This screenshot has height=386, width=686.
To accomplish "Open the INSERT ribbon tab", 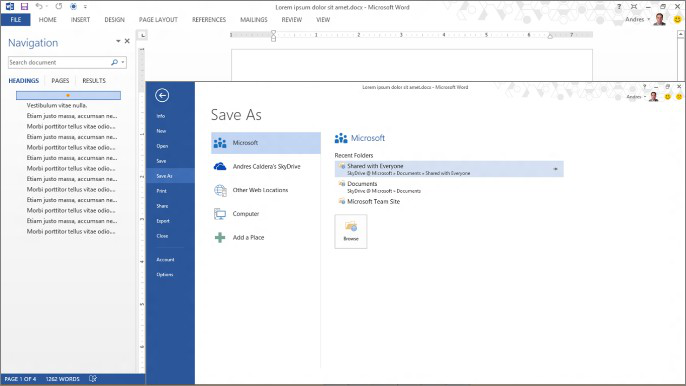I will pos(80,20).
